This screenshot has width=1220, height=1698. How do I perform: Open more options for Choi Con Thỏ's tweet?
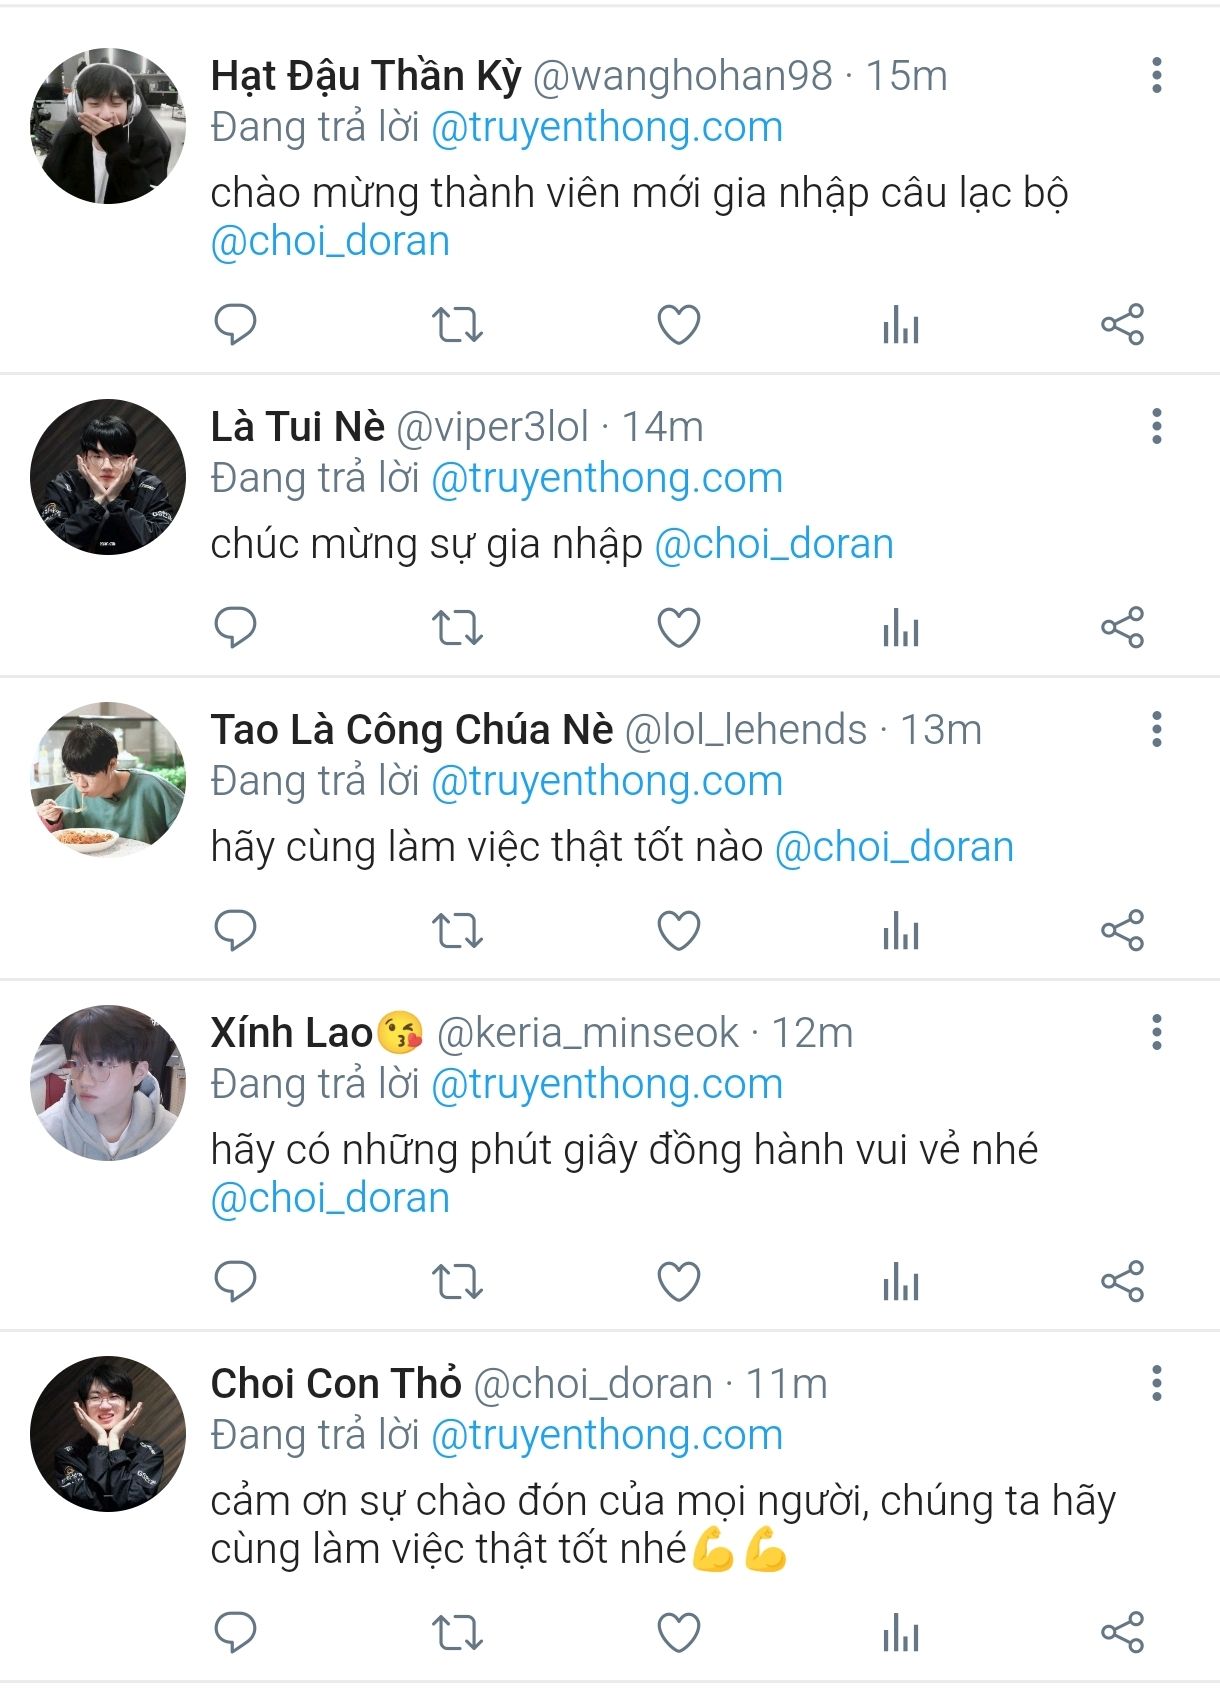[1157, 1383]
